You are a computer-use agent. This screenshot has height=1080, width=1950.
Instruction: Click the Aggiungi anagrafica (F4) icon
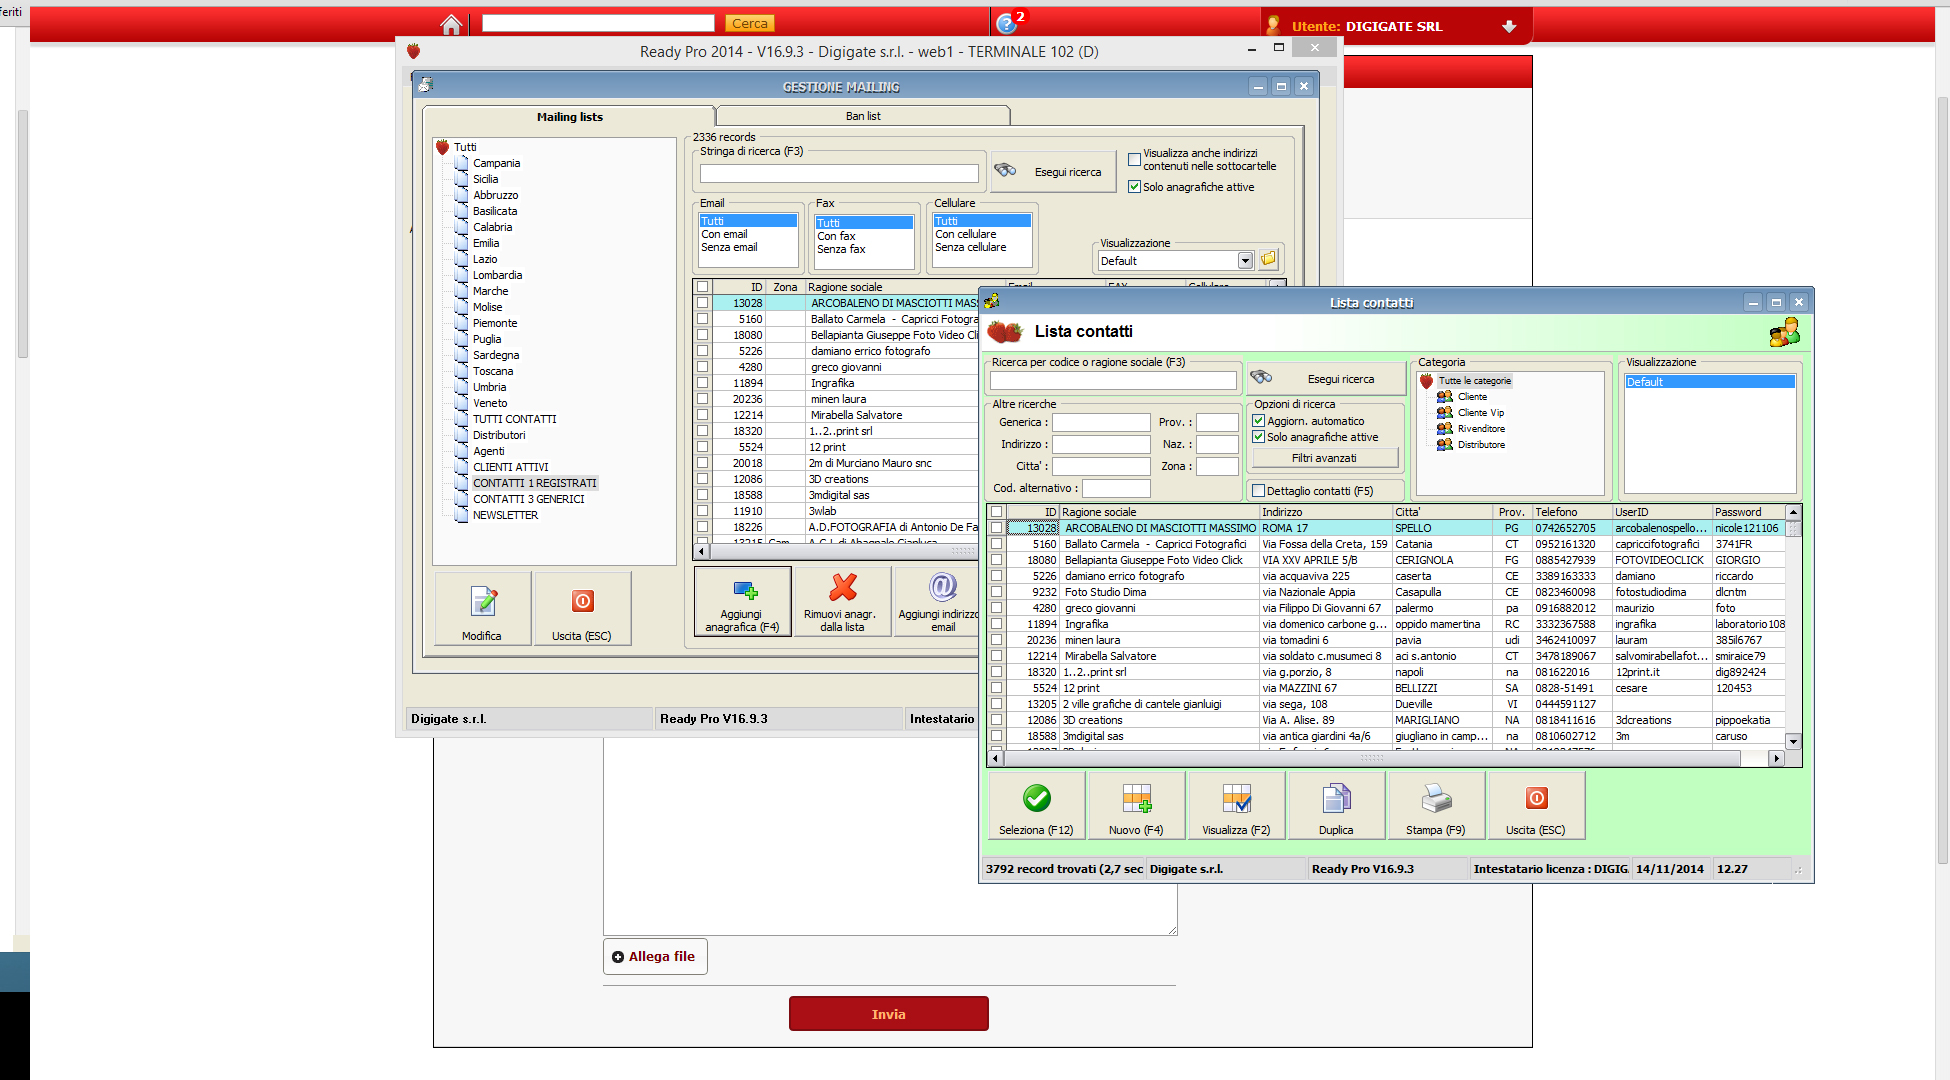click(x=744, y=590)
